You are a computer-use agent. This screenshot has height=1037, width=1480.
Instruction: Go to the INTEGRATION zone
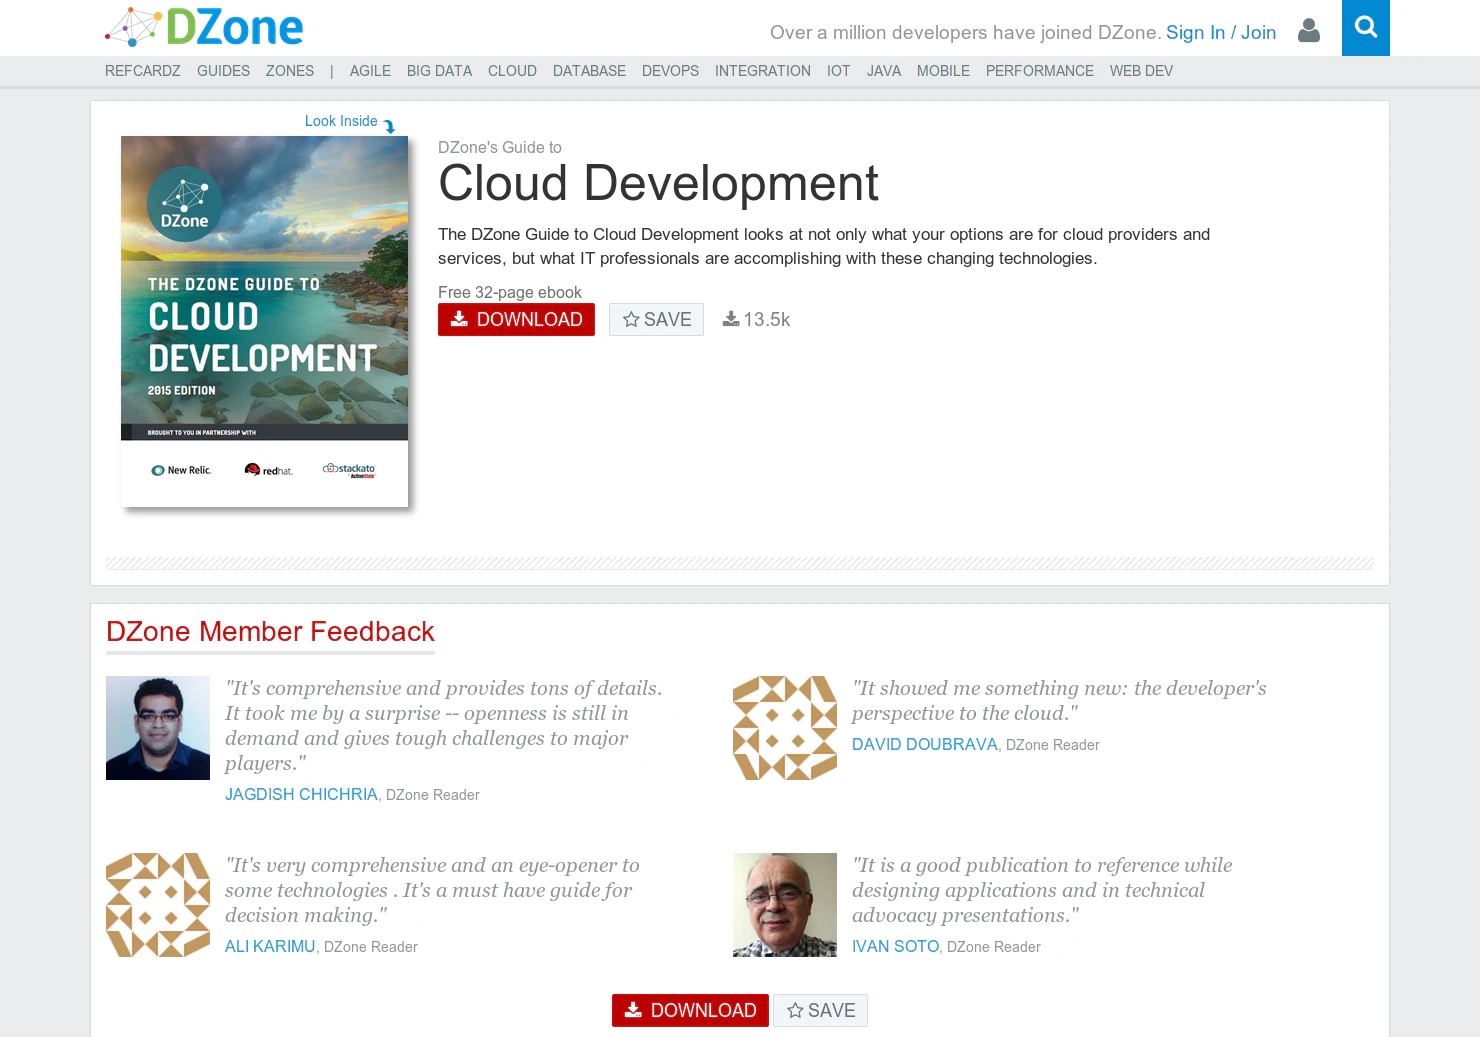[763, 71]
